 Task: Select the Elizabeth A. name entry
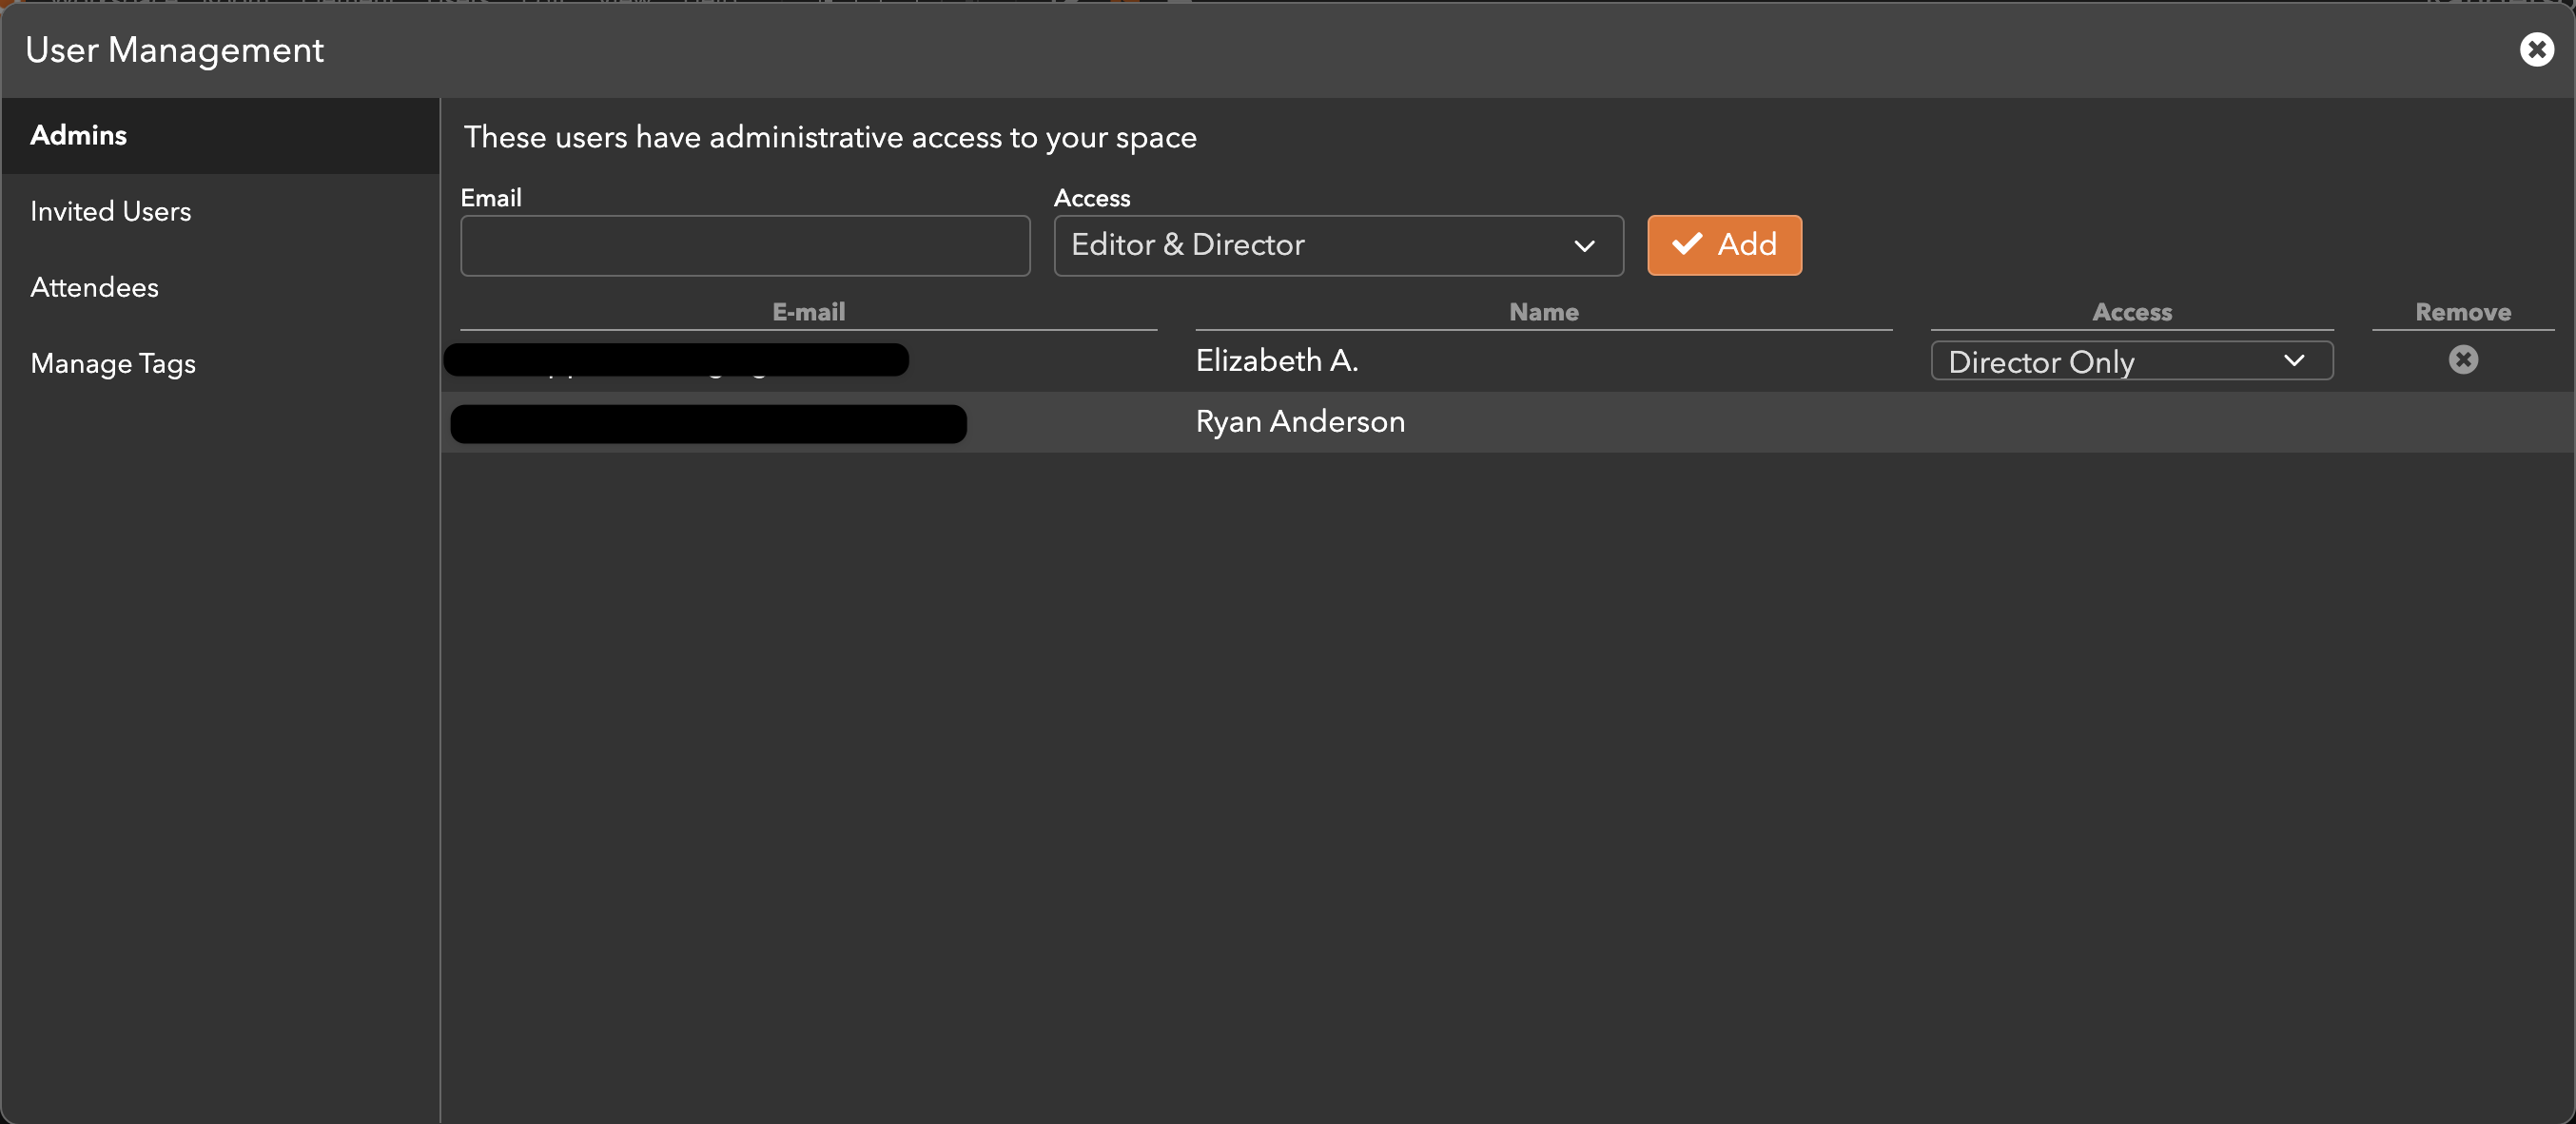pos(1276,360)
